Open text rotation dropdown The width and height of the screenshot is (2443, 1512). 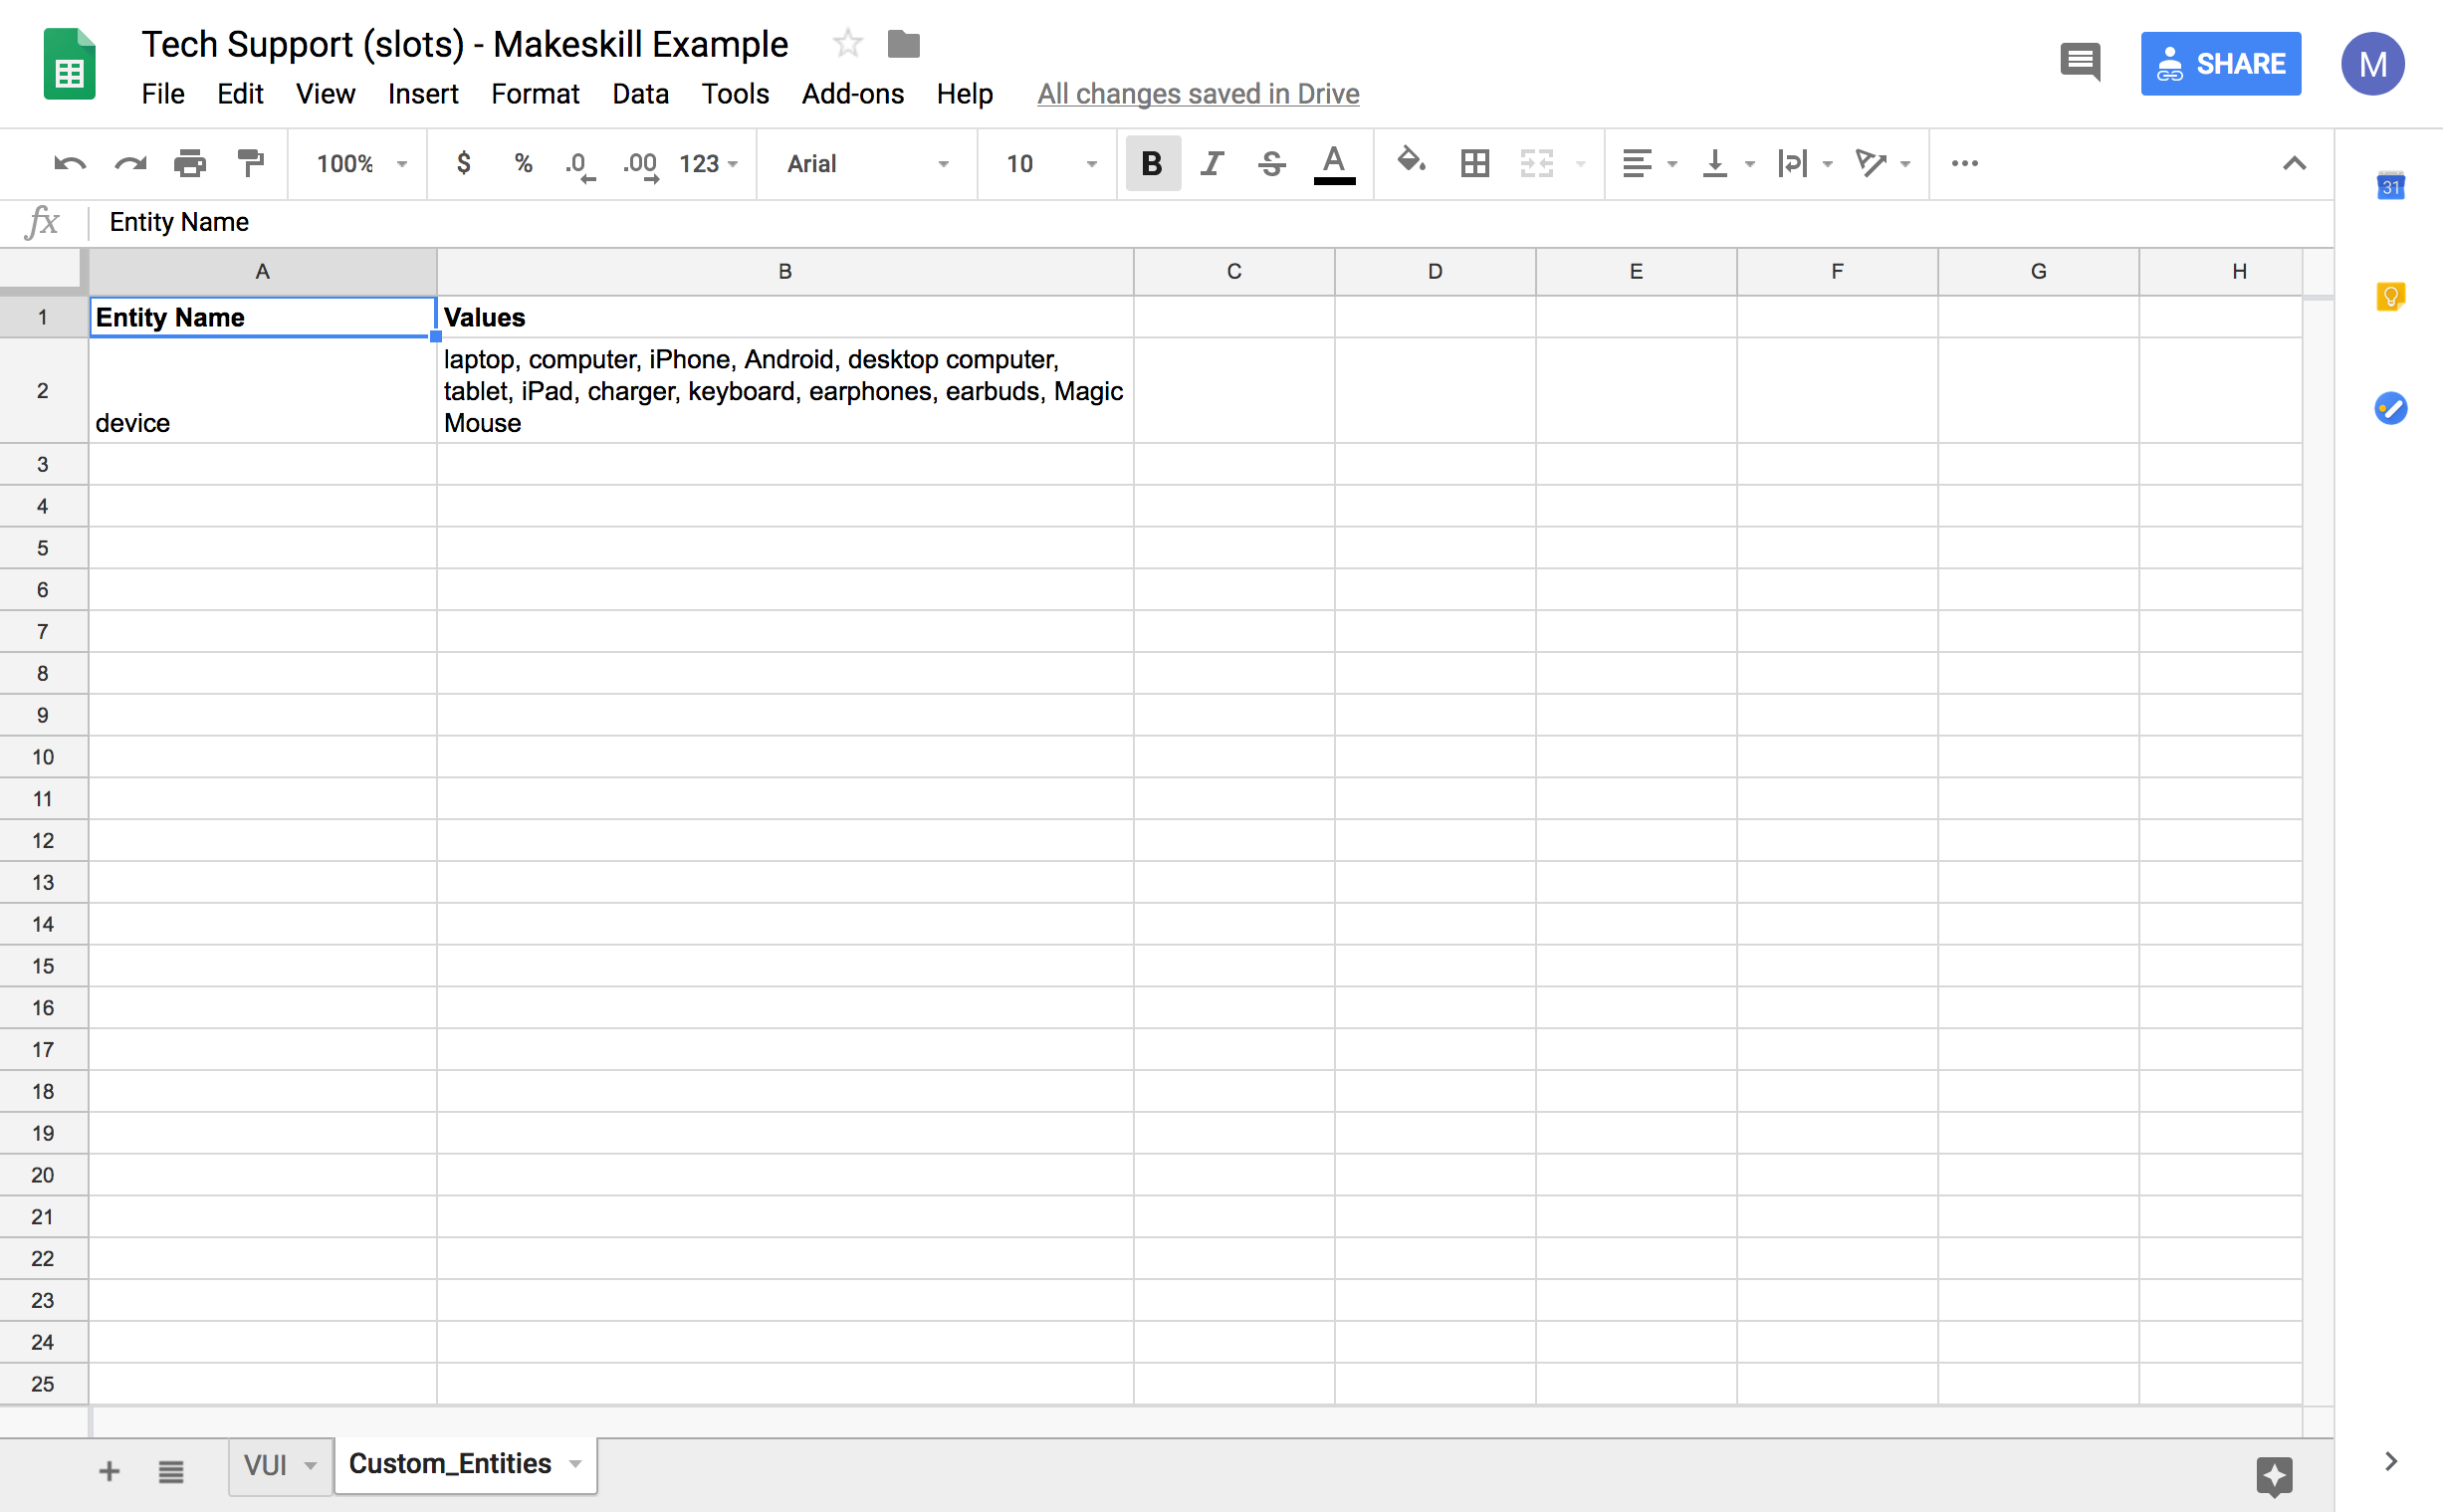(x=1882, y=163)
